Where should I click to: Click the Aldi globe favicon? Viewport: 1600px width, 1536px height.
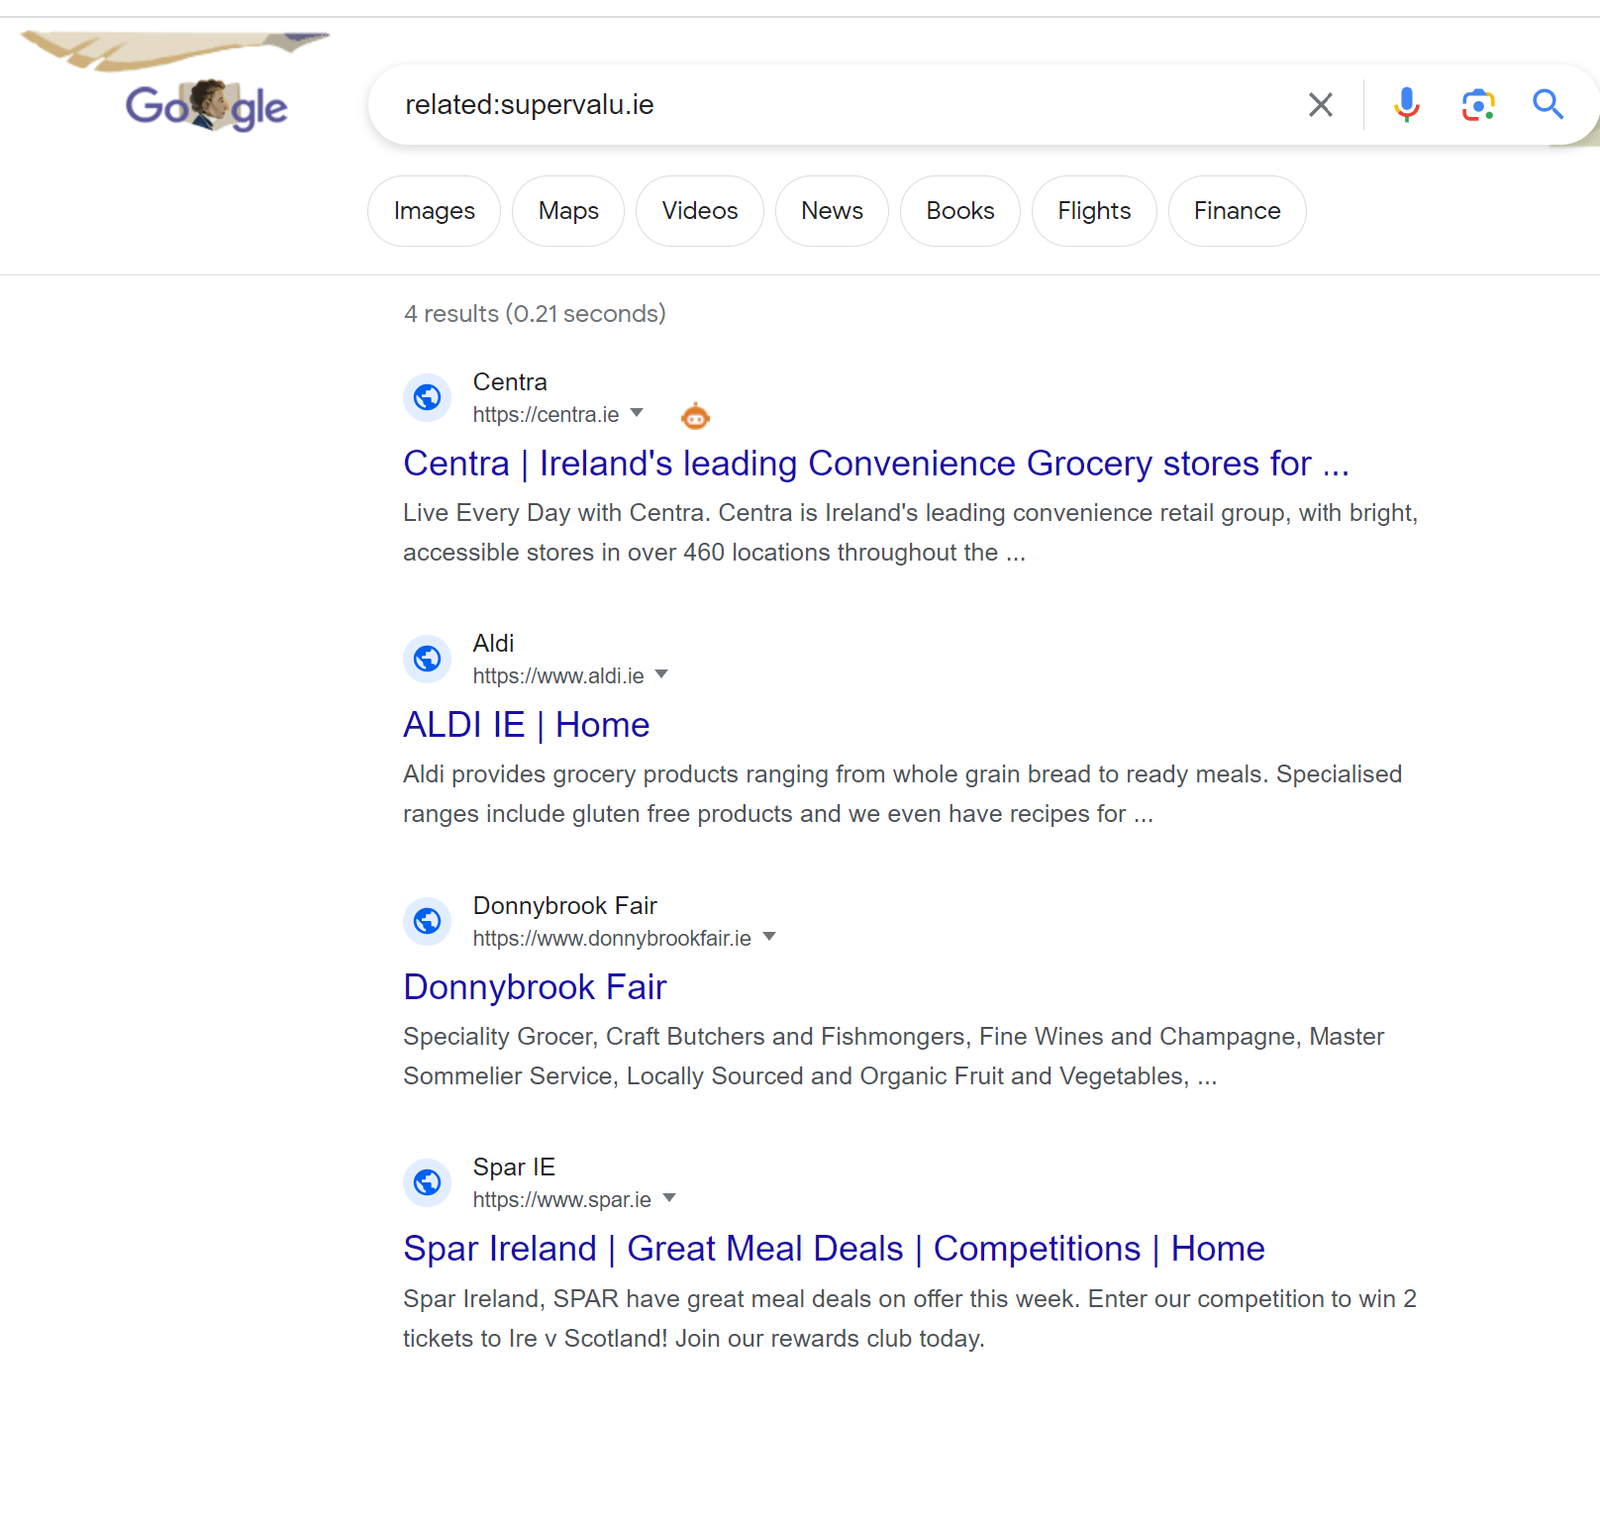coord(427,658)
